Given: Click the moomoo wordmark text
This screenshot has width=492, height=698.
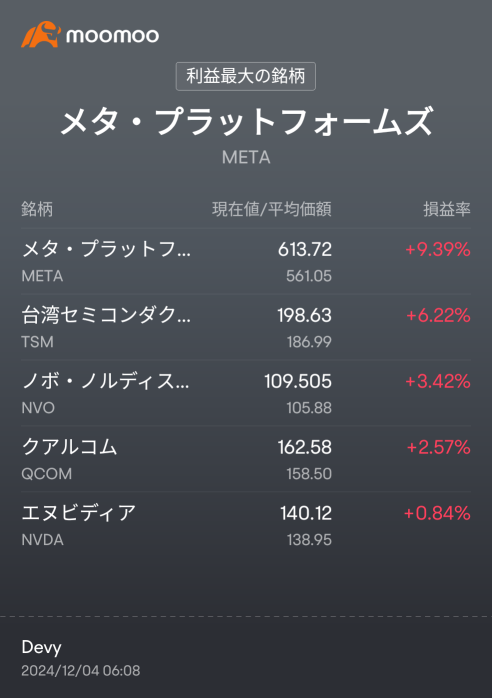Looking at the screenshot, I should (x=112, y=36).
